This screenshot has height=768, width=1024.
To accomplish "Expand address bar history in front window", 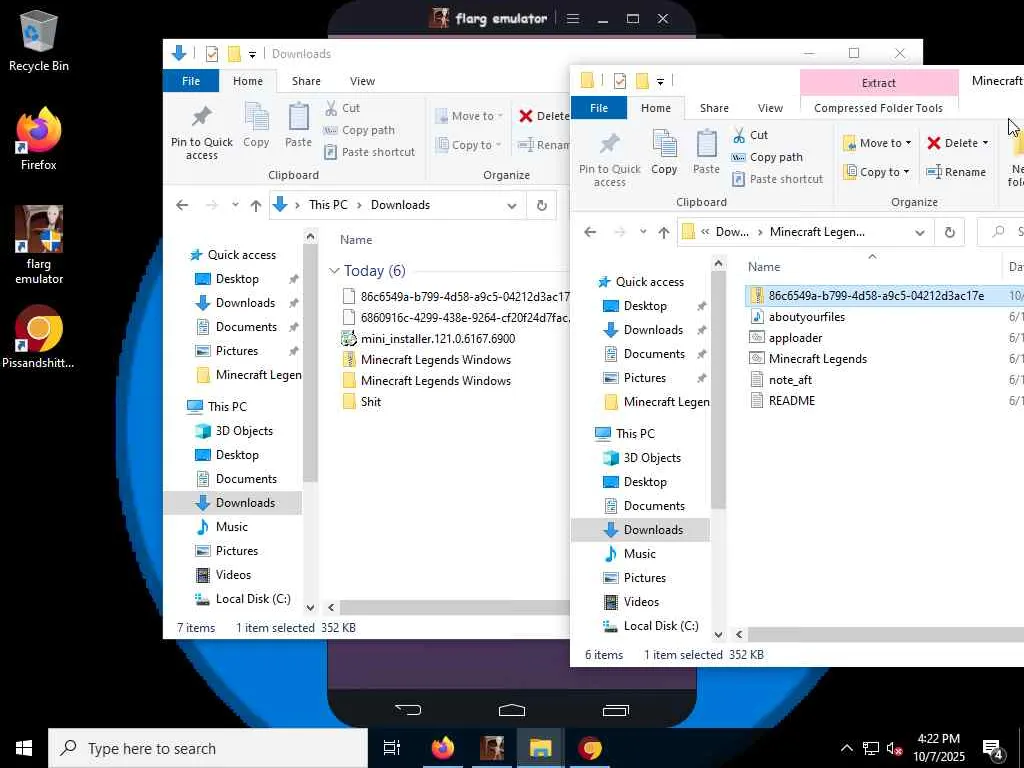I will tap(920, 232).
